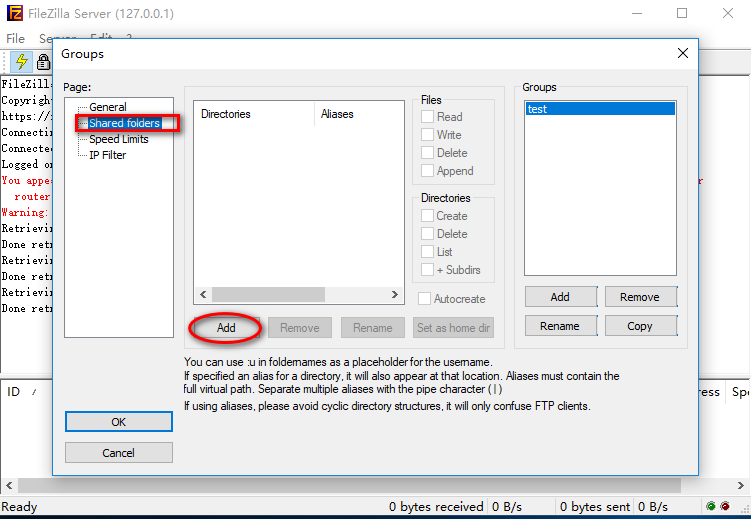
Task: Toggle the + Subdirs checkbox
Action: coord(427,270)
